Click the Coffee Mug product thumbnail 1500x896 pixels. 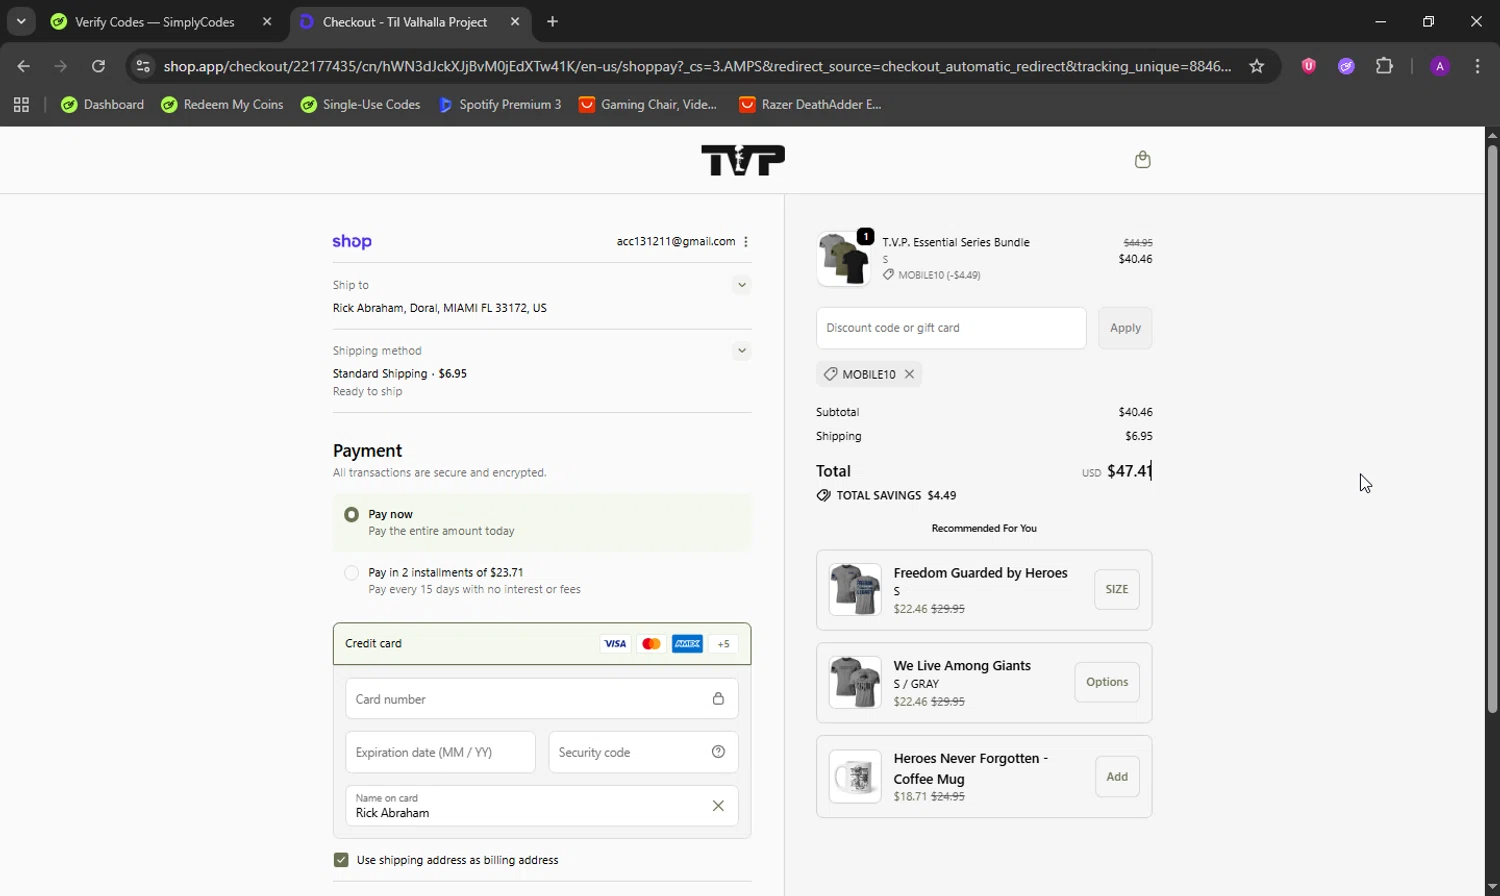tap(855, 776)
